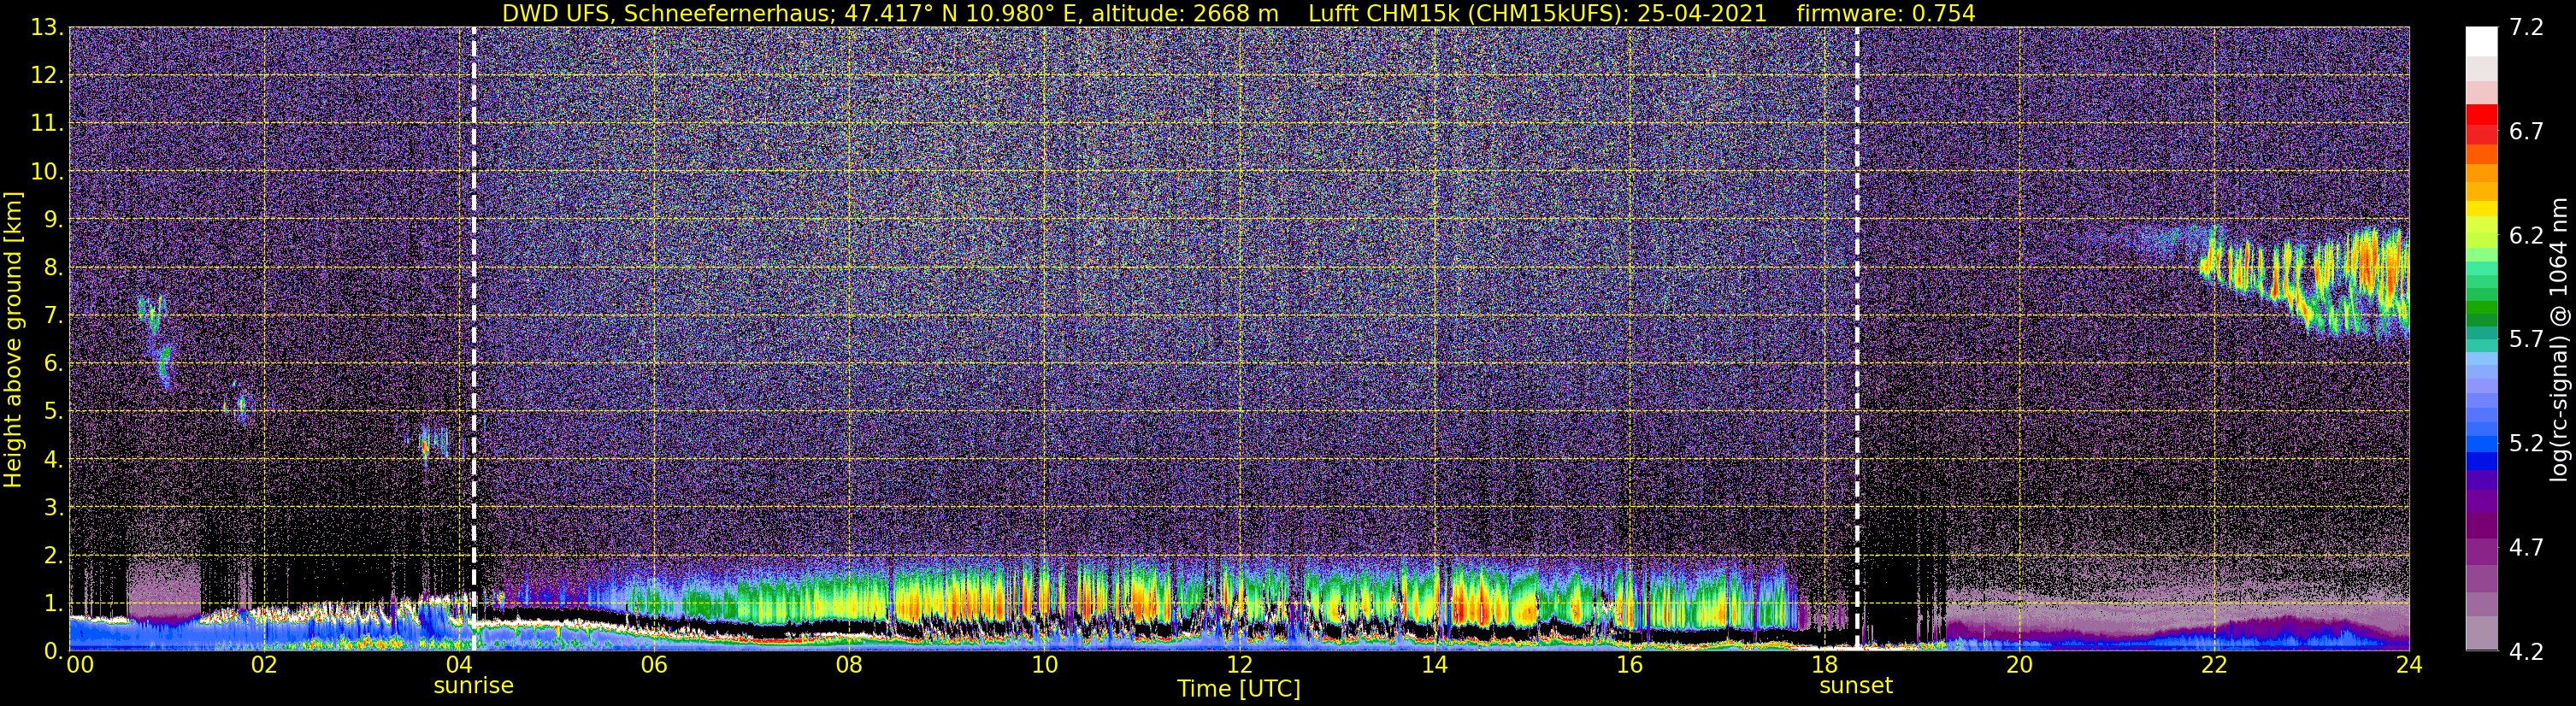Image resolution: width=2576 pixels, height=706 pixels.
Task: Click the "08" tick label on the time axis
Action: tap(849, 665)
